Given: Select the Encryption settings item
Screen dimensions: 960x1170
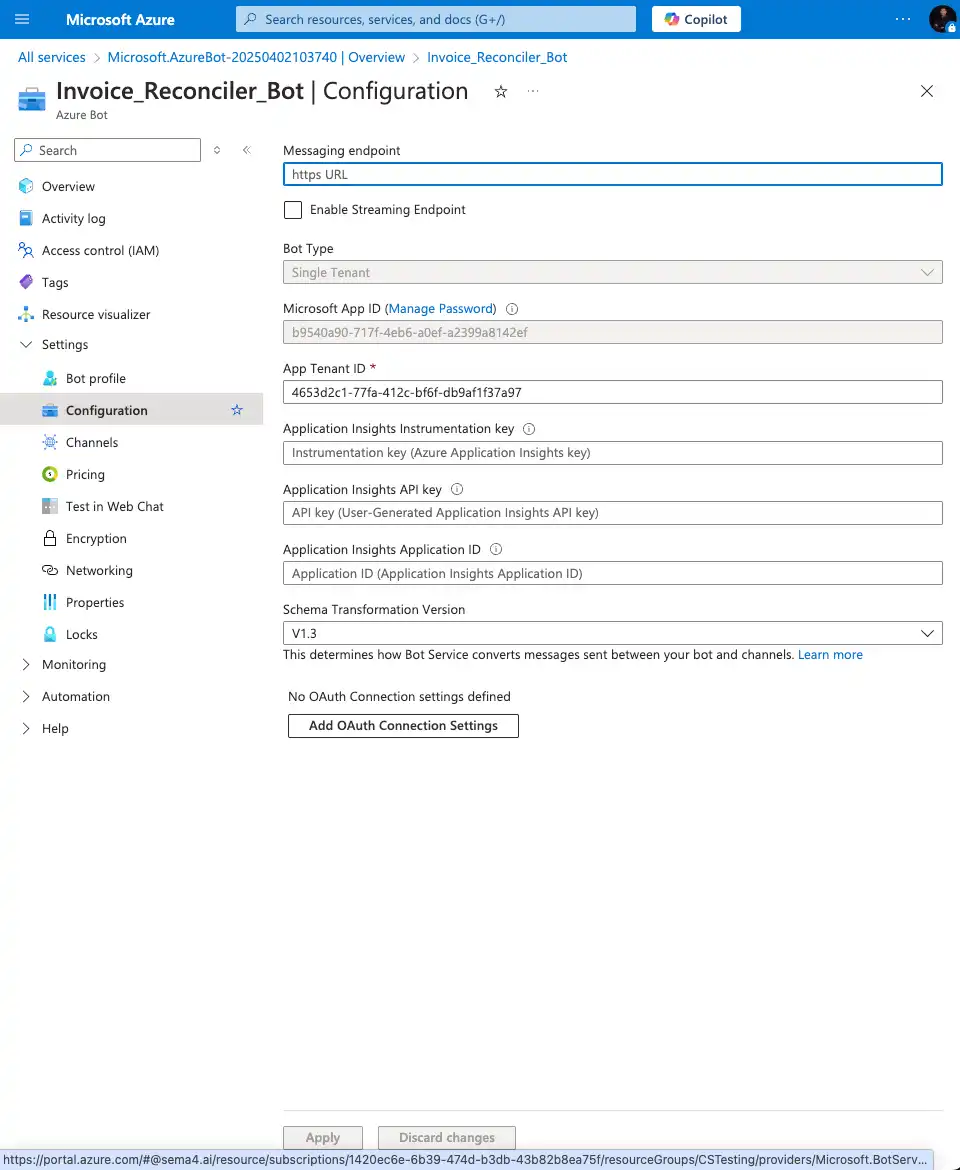Looking at the screenshot, I should (x=95, y=538).
